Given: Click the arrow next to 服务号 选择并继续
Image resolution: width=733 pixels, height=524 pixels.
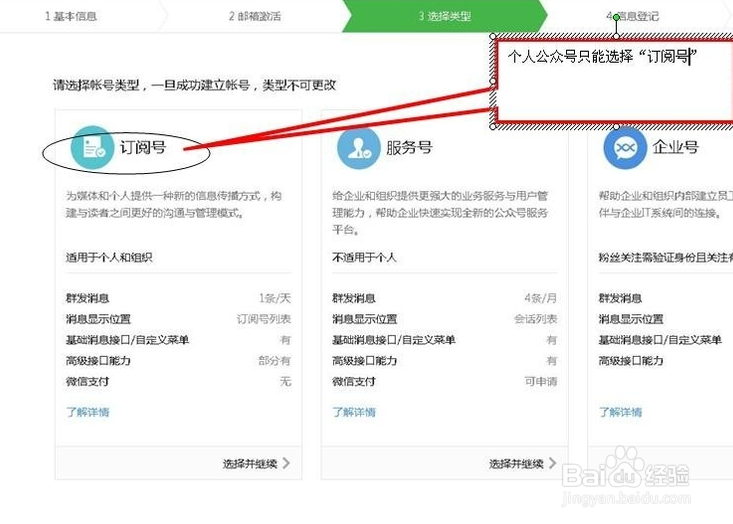Looking at the screenshot, I should point(553,463).
